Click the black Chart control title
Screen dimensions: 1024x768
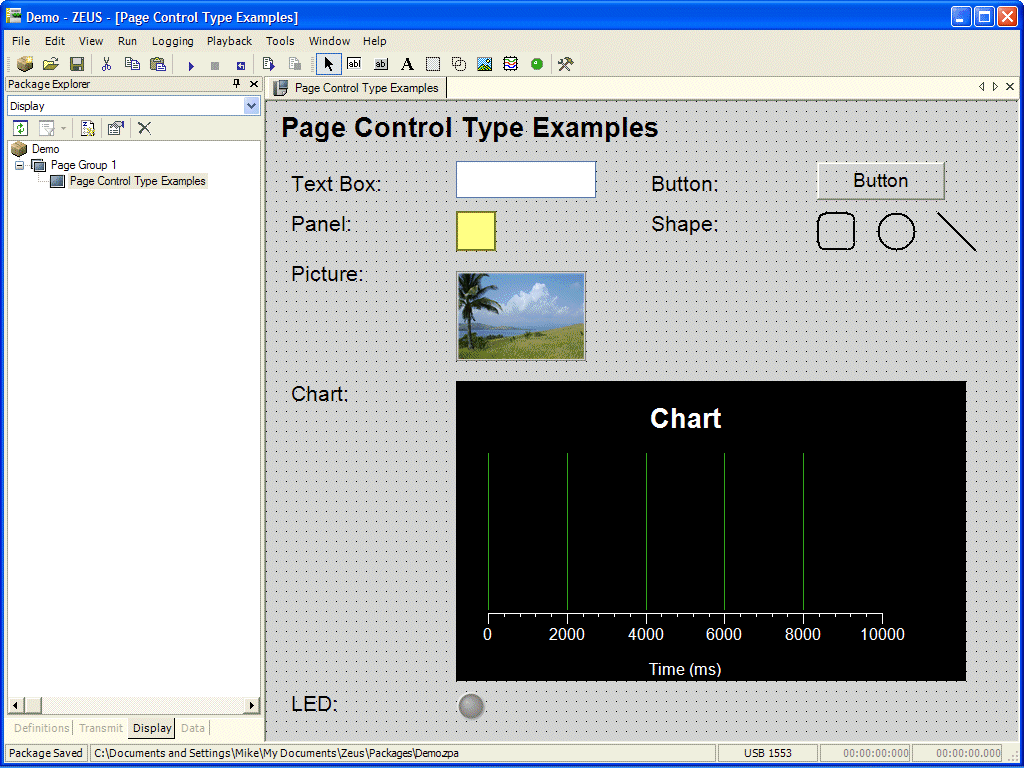click(686, 419)
